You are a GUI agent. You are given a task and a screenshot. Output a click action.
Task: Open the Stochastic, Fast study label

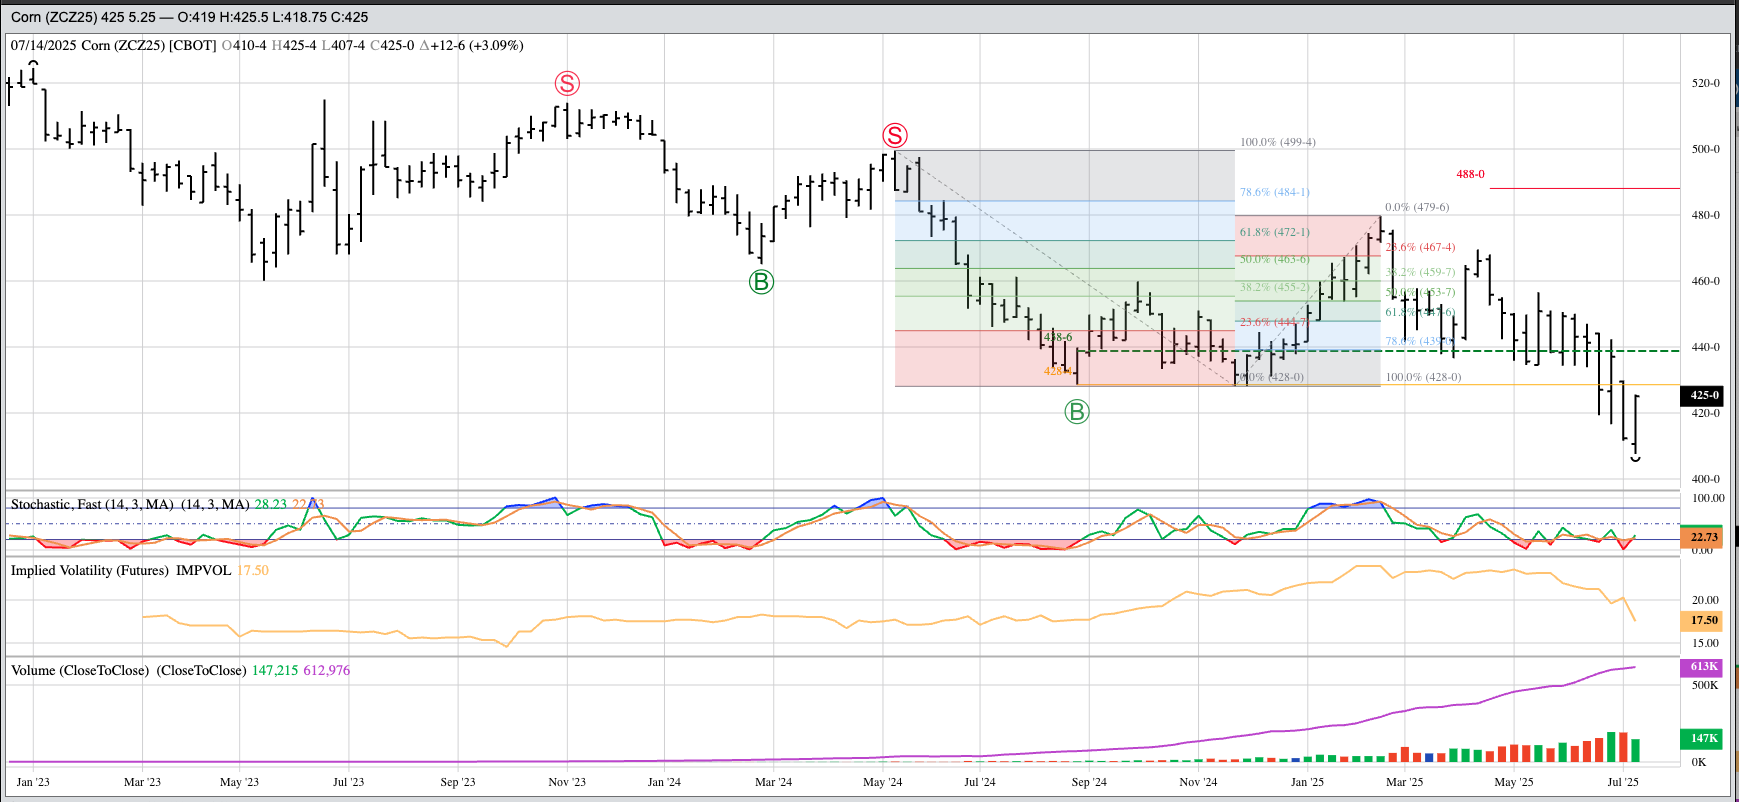(x=129, y=504)
